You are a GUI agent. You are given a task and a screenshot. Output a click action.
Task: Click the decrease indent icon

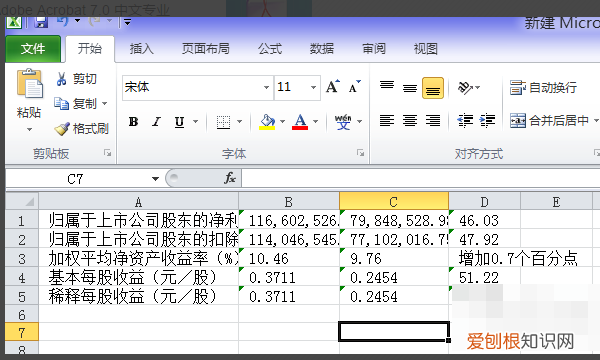[x=465, y=121]
